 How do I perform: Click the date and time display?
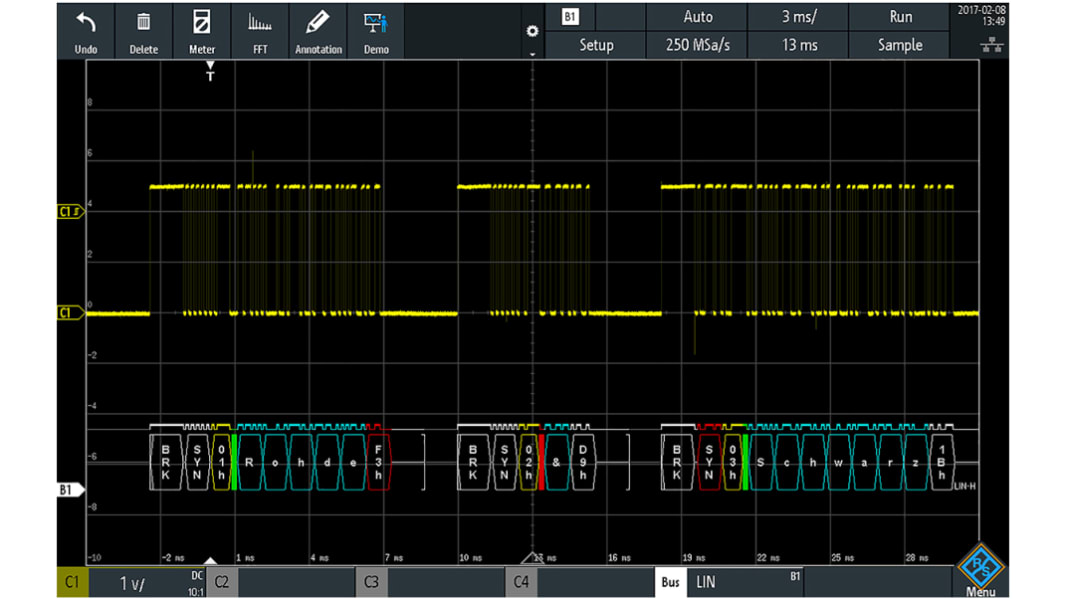pos(981,16)
